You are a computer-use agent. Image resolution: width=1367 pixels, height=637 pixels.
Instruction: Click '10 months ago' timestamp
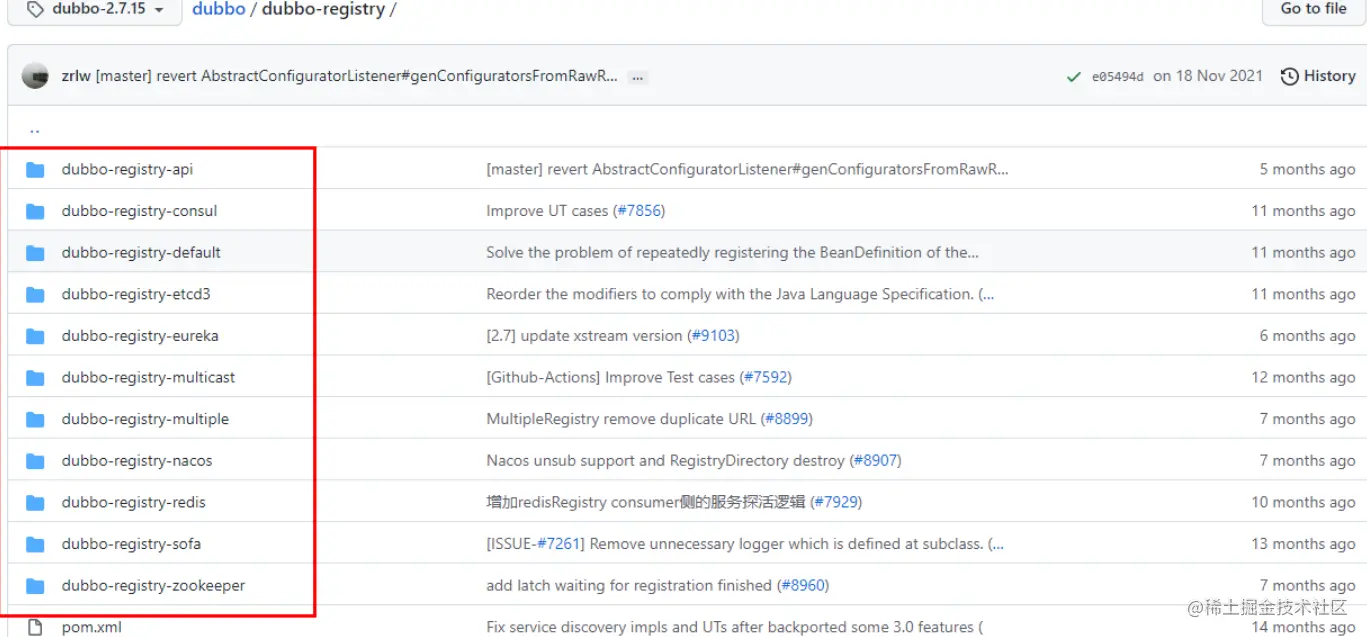[x=1303, y=502]
